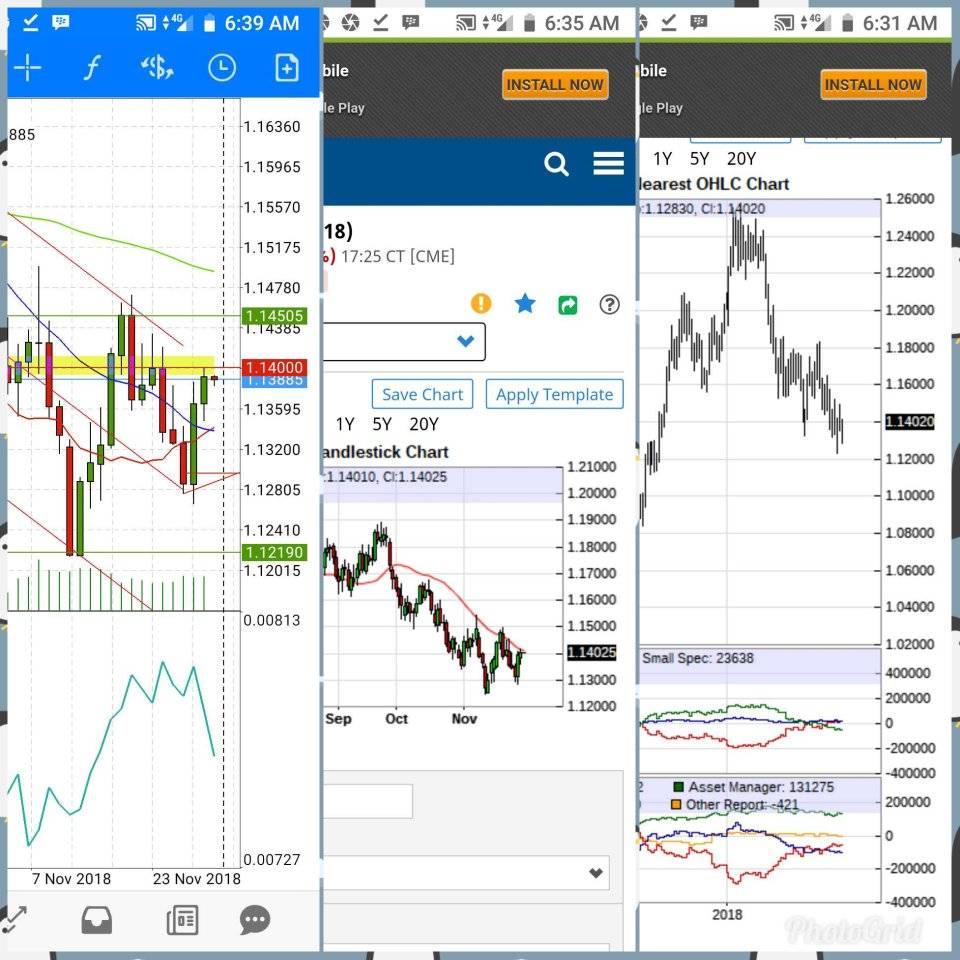This screenshot has width=960, height=960.
Task: Tap the 17:25 CT [CME] timestamp
Action: (398, 256)
